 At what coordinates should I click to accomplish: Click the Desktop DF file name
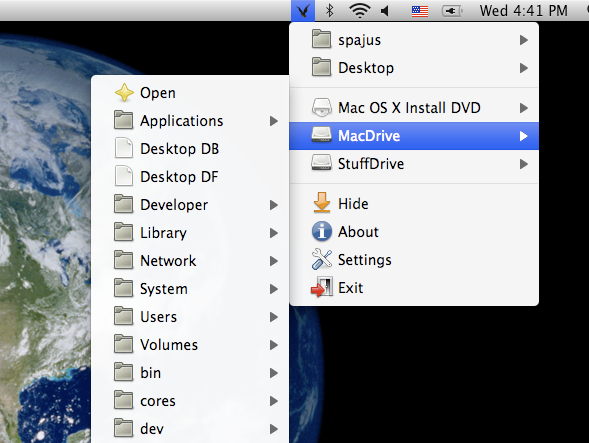[x=179, y=177]
